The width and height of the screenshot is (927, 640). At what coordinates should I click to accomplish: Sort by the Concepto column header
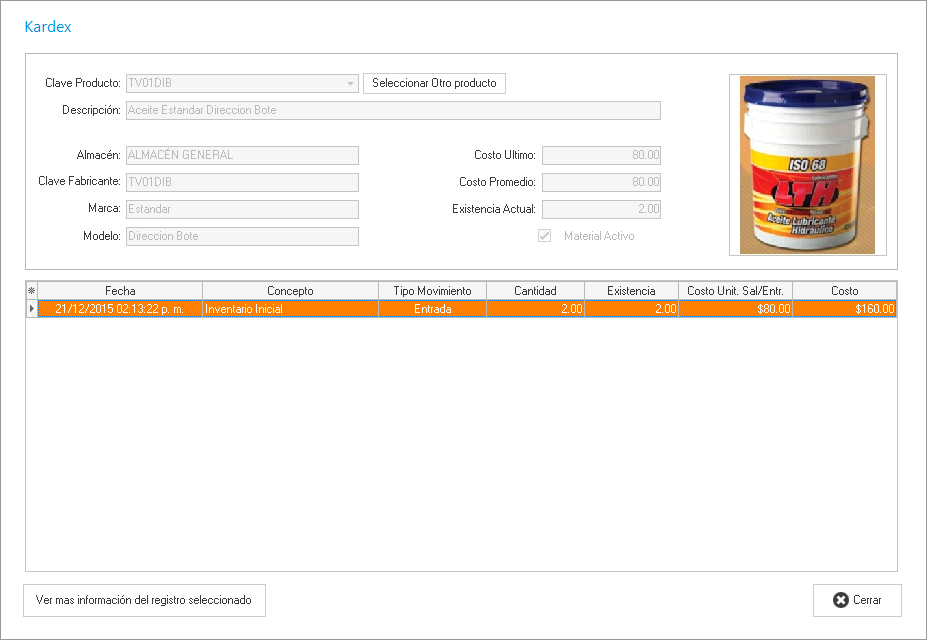pyautogui.click(x=290, y=290)
